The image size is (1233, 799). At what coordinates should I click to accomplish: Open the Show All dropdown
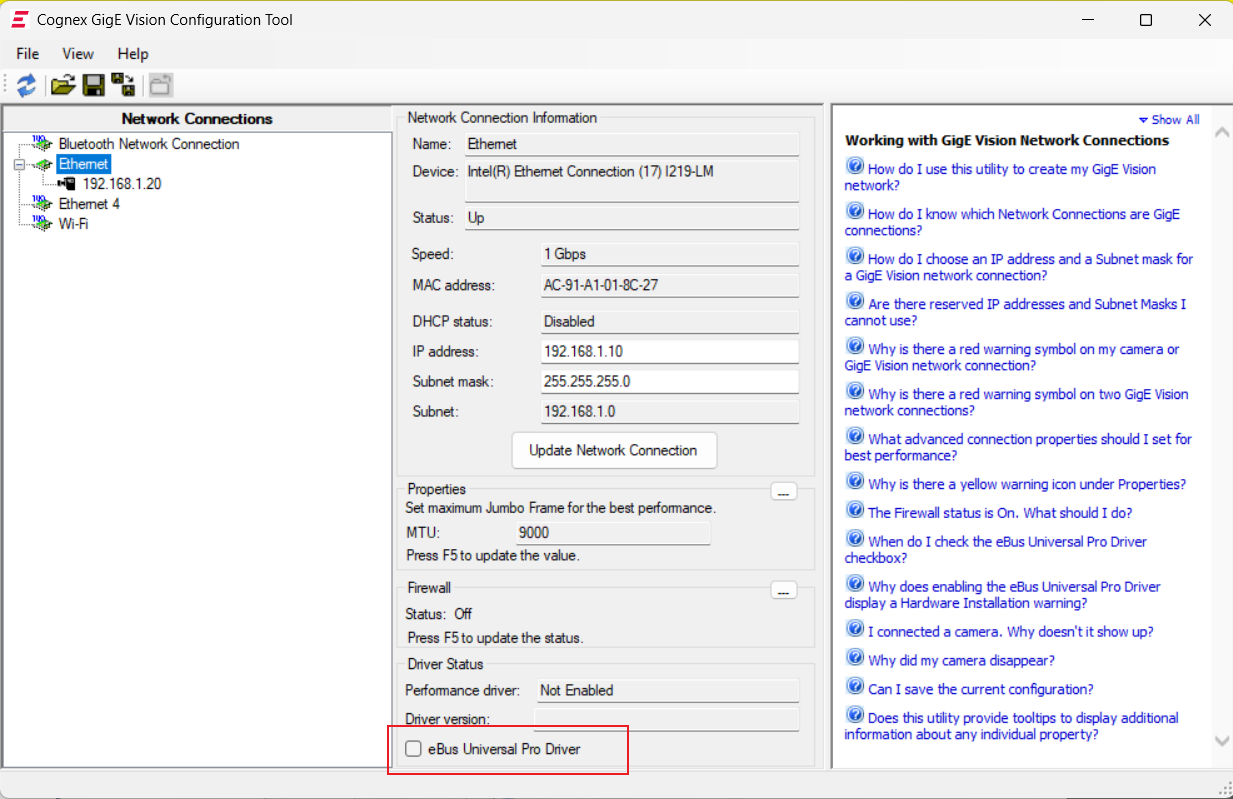point(1168,118)
